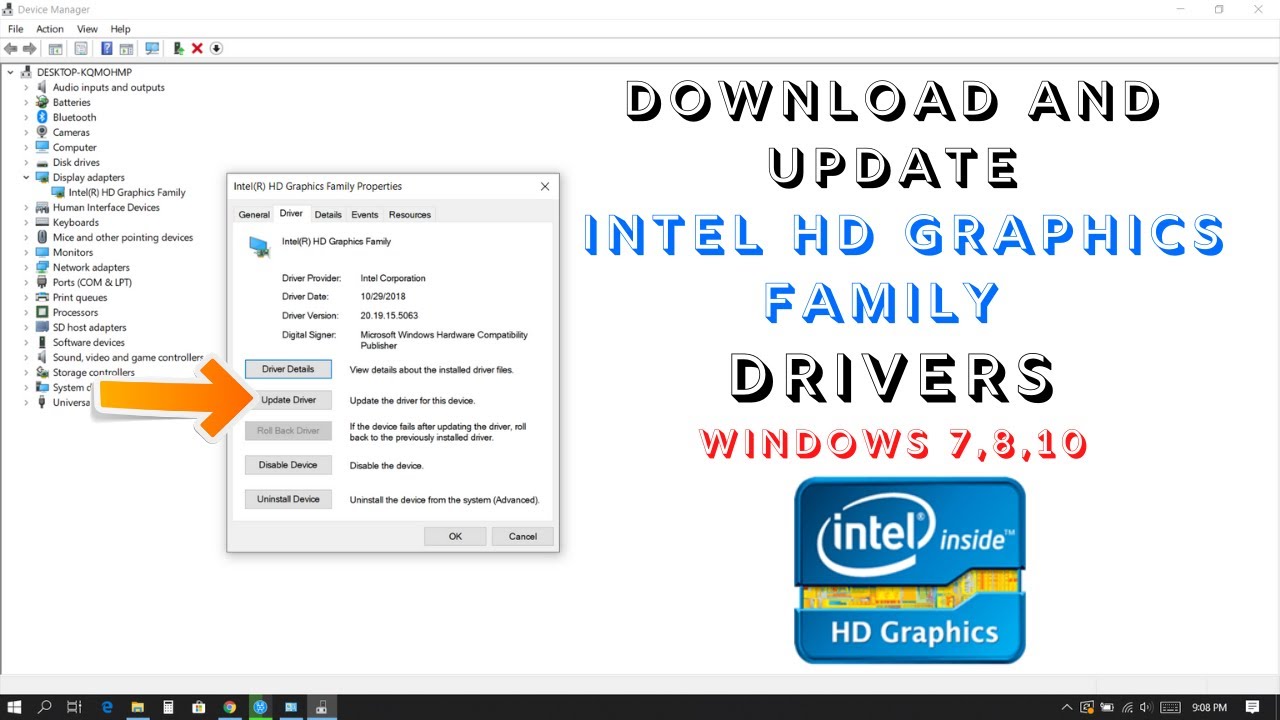This screenshot has height=720, width=1280.
Task: Click the 9:08 PM taskbar clock
Action: tap(1209, 707)
